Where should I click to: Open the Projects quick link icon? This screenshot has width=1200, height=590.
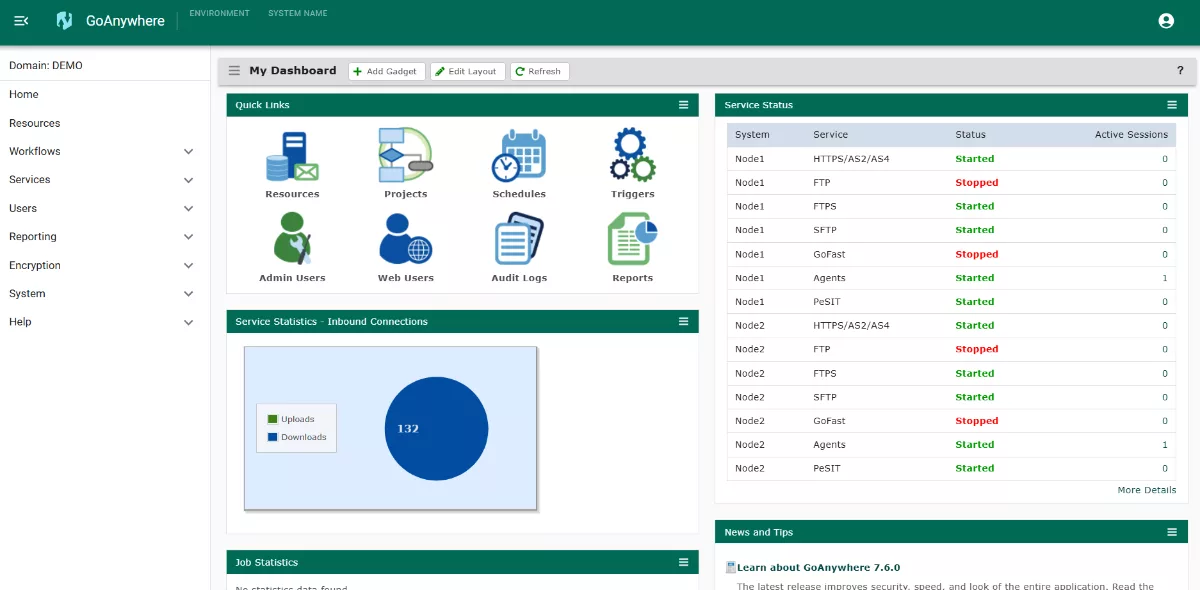coord(405,156)
